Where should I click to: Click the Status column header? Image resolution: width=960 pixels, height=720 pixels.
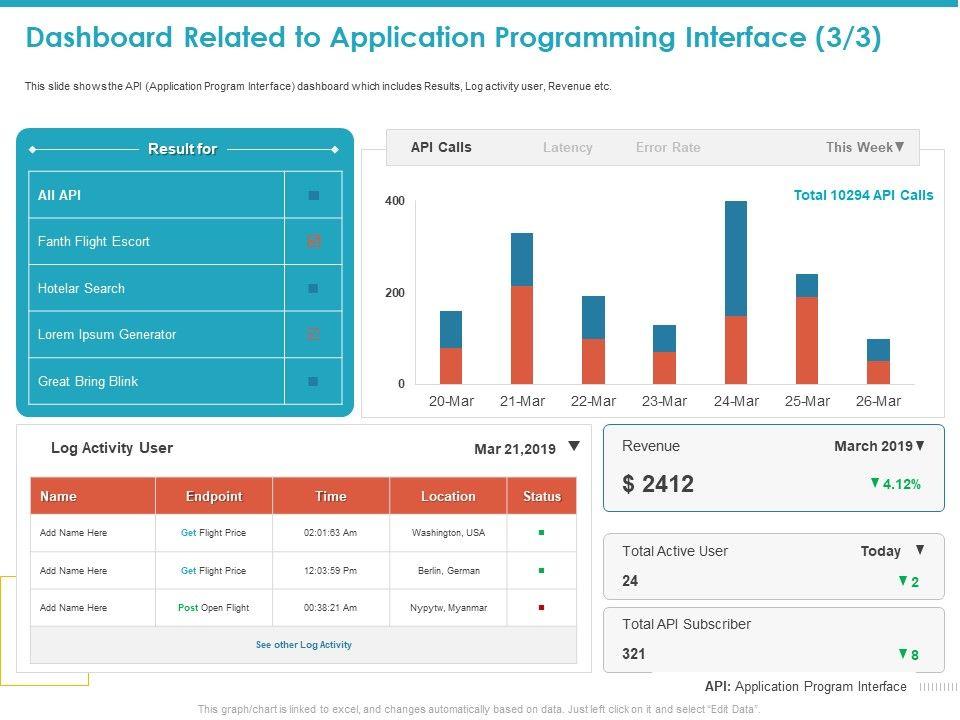coord(542,496)
